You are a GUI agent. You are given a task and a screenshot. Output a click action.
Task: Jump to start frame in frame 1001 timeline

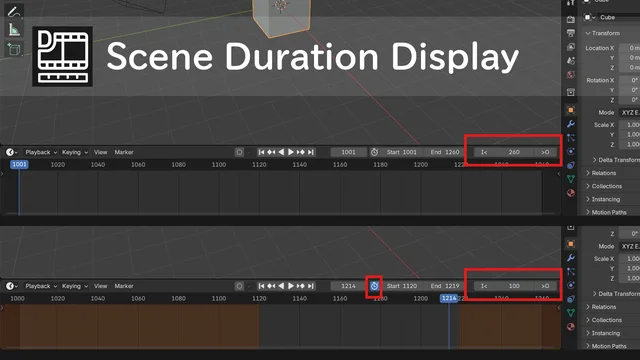[x=261, y=152]
